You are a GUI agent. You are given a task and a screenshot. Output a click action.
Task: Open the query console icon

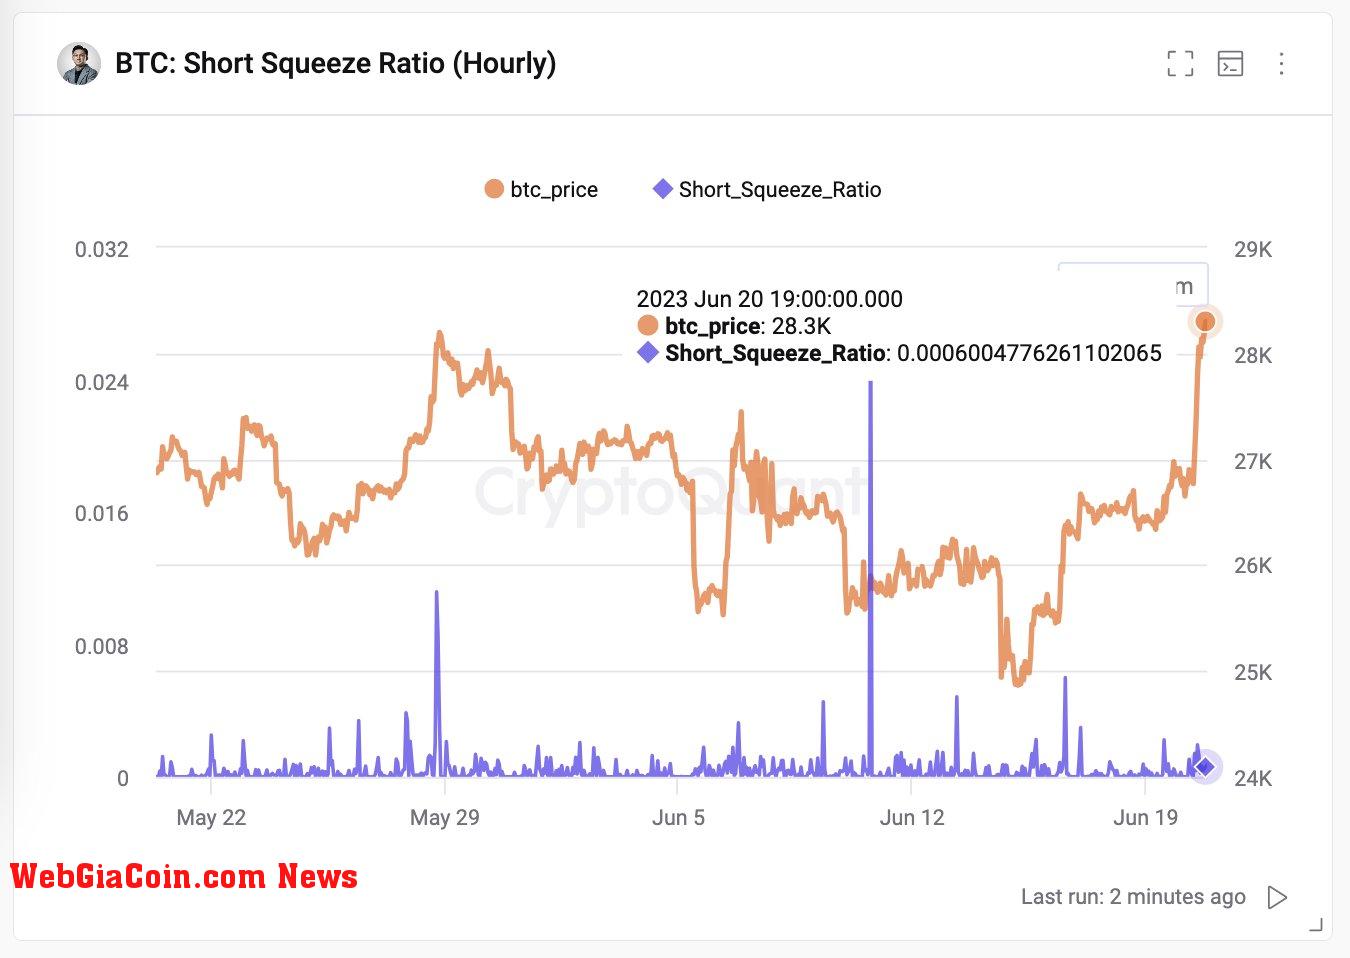1230,64
